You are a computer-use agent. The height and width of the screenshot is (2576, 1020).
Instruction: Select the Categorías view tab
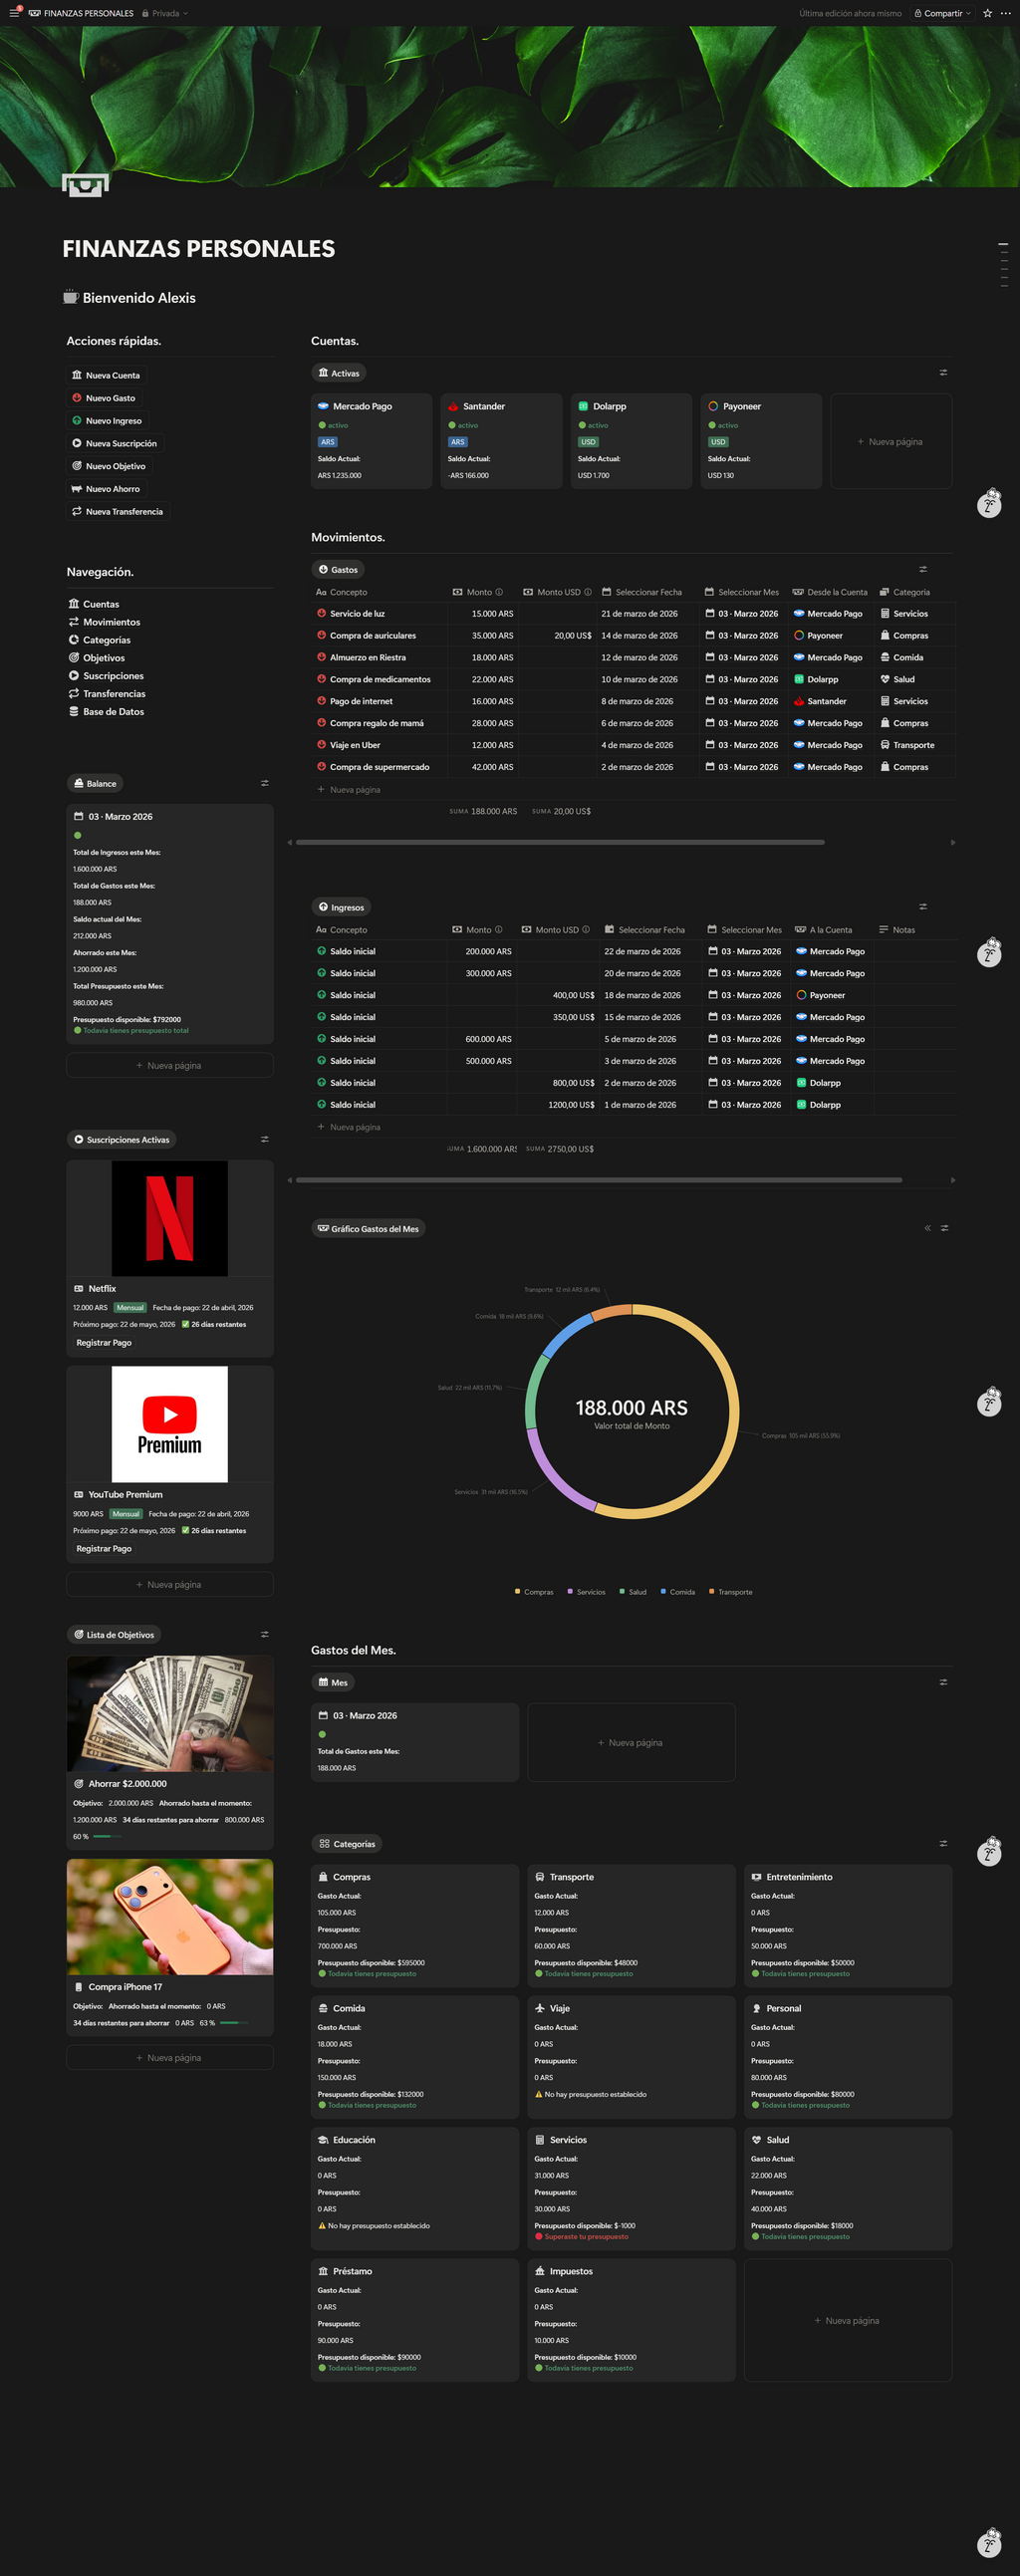tap(347, 1844)
